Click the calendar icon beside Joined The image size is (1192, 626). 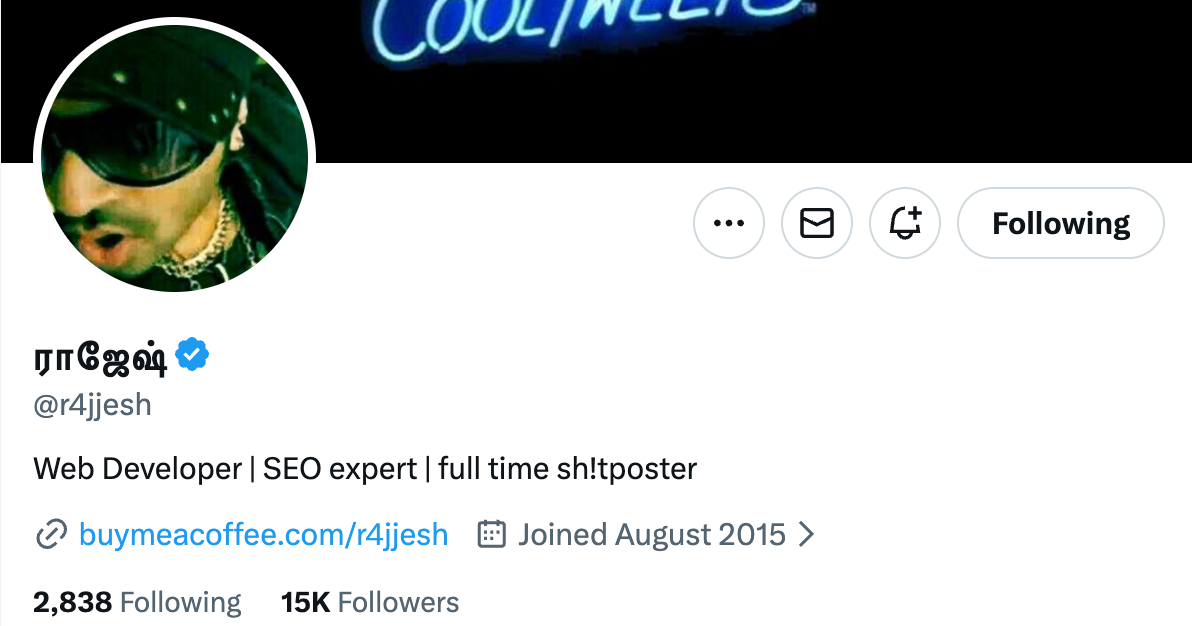pyautogui.click(x=491, y=535)
